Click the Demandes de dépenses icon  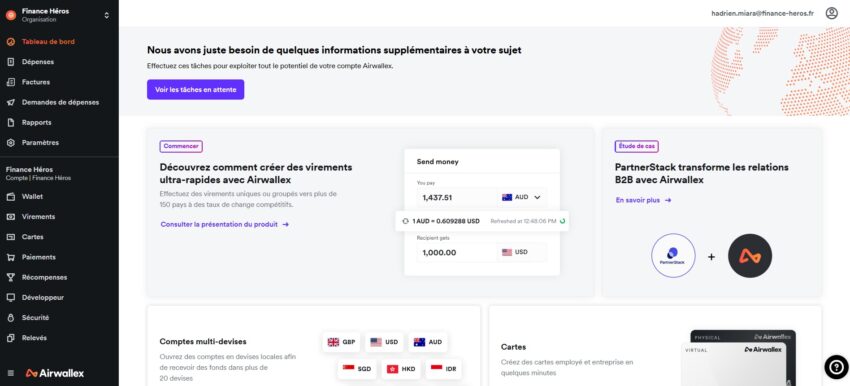tap(10, 102)
